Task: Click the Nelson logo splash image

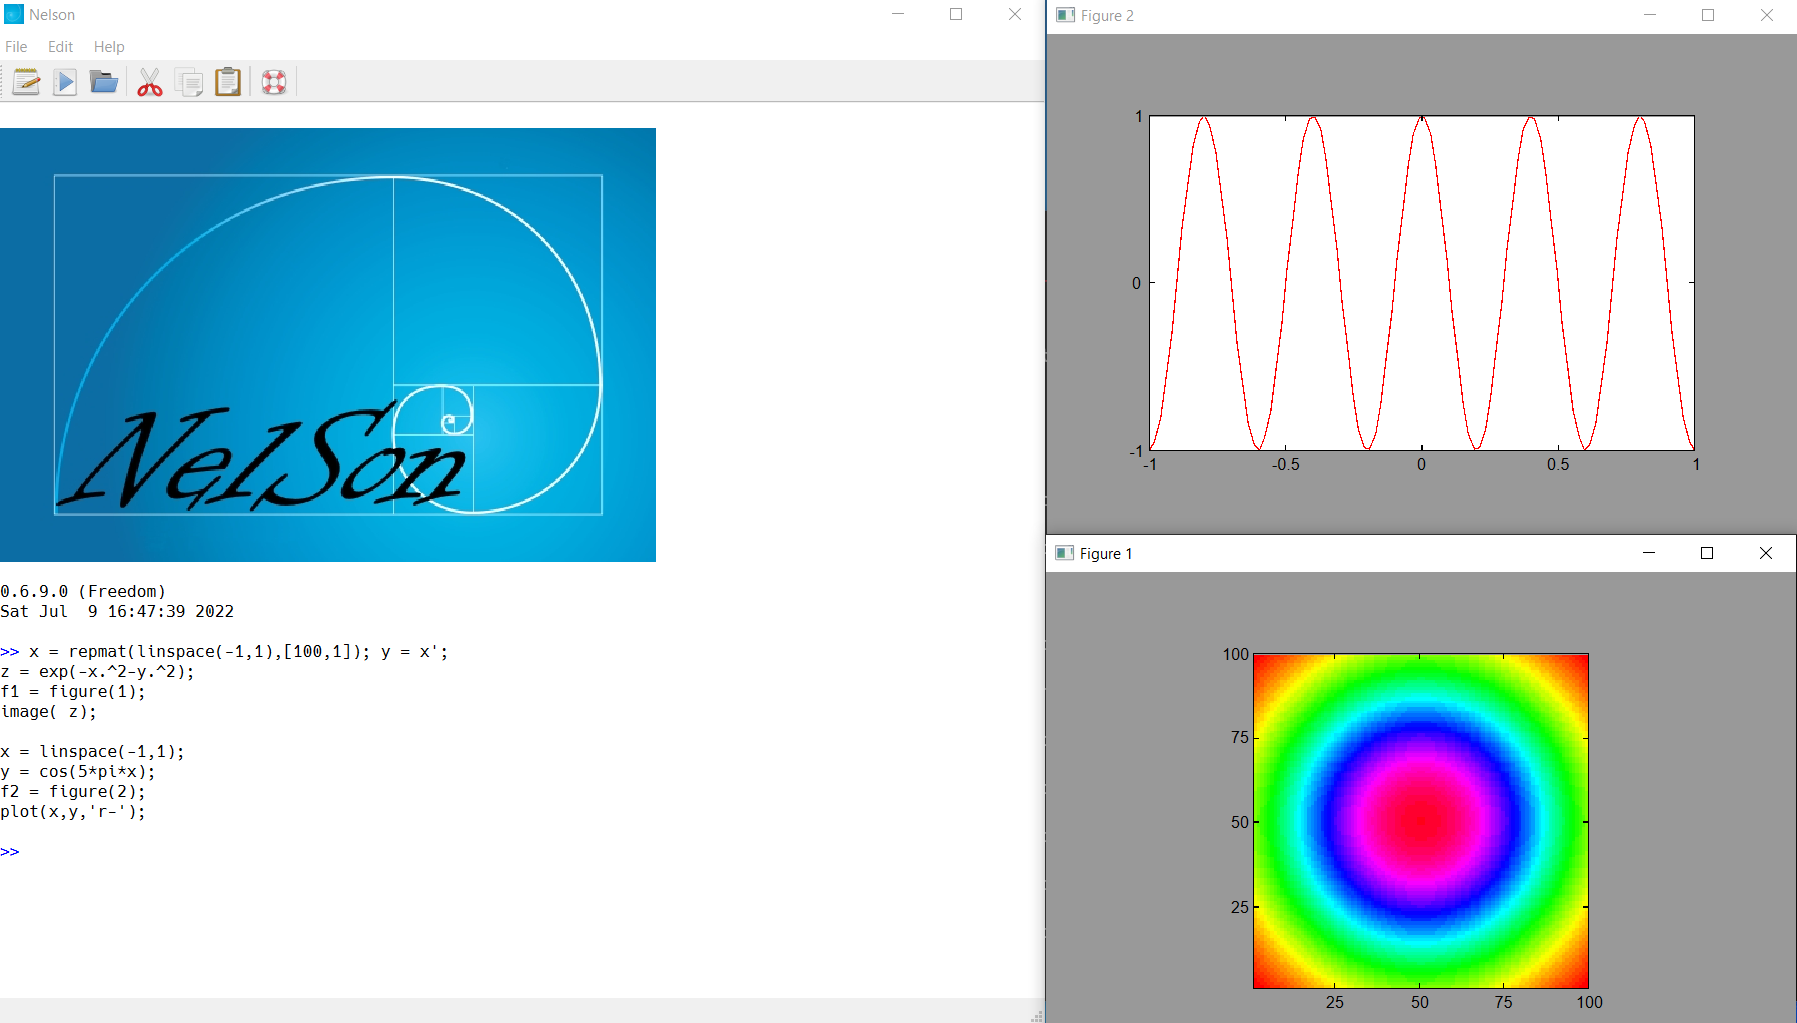Action: 328,345
